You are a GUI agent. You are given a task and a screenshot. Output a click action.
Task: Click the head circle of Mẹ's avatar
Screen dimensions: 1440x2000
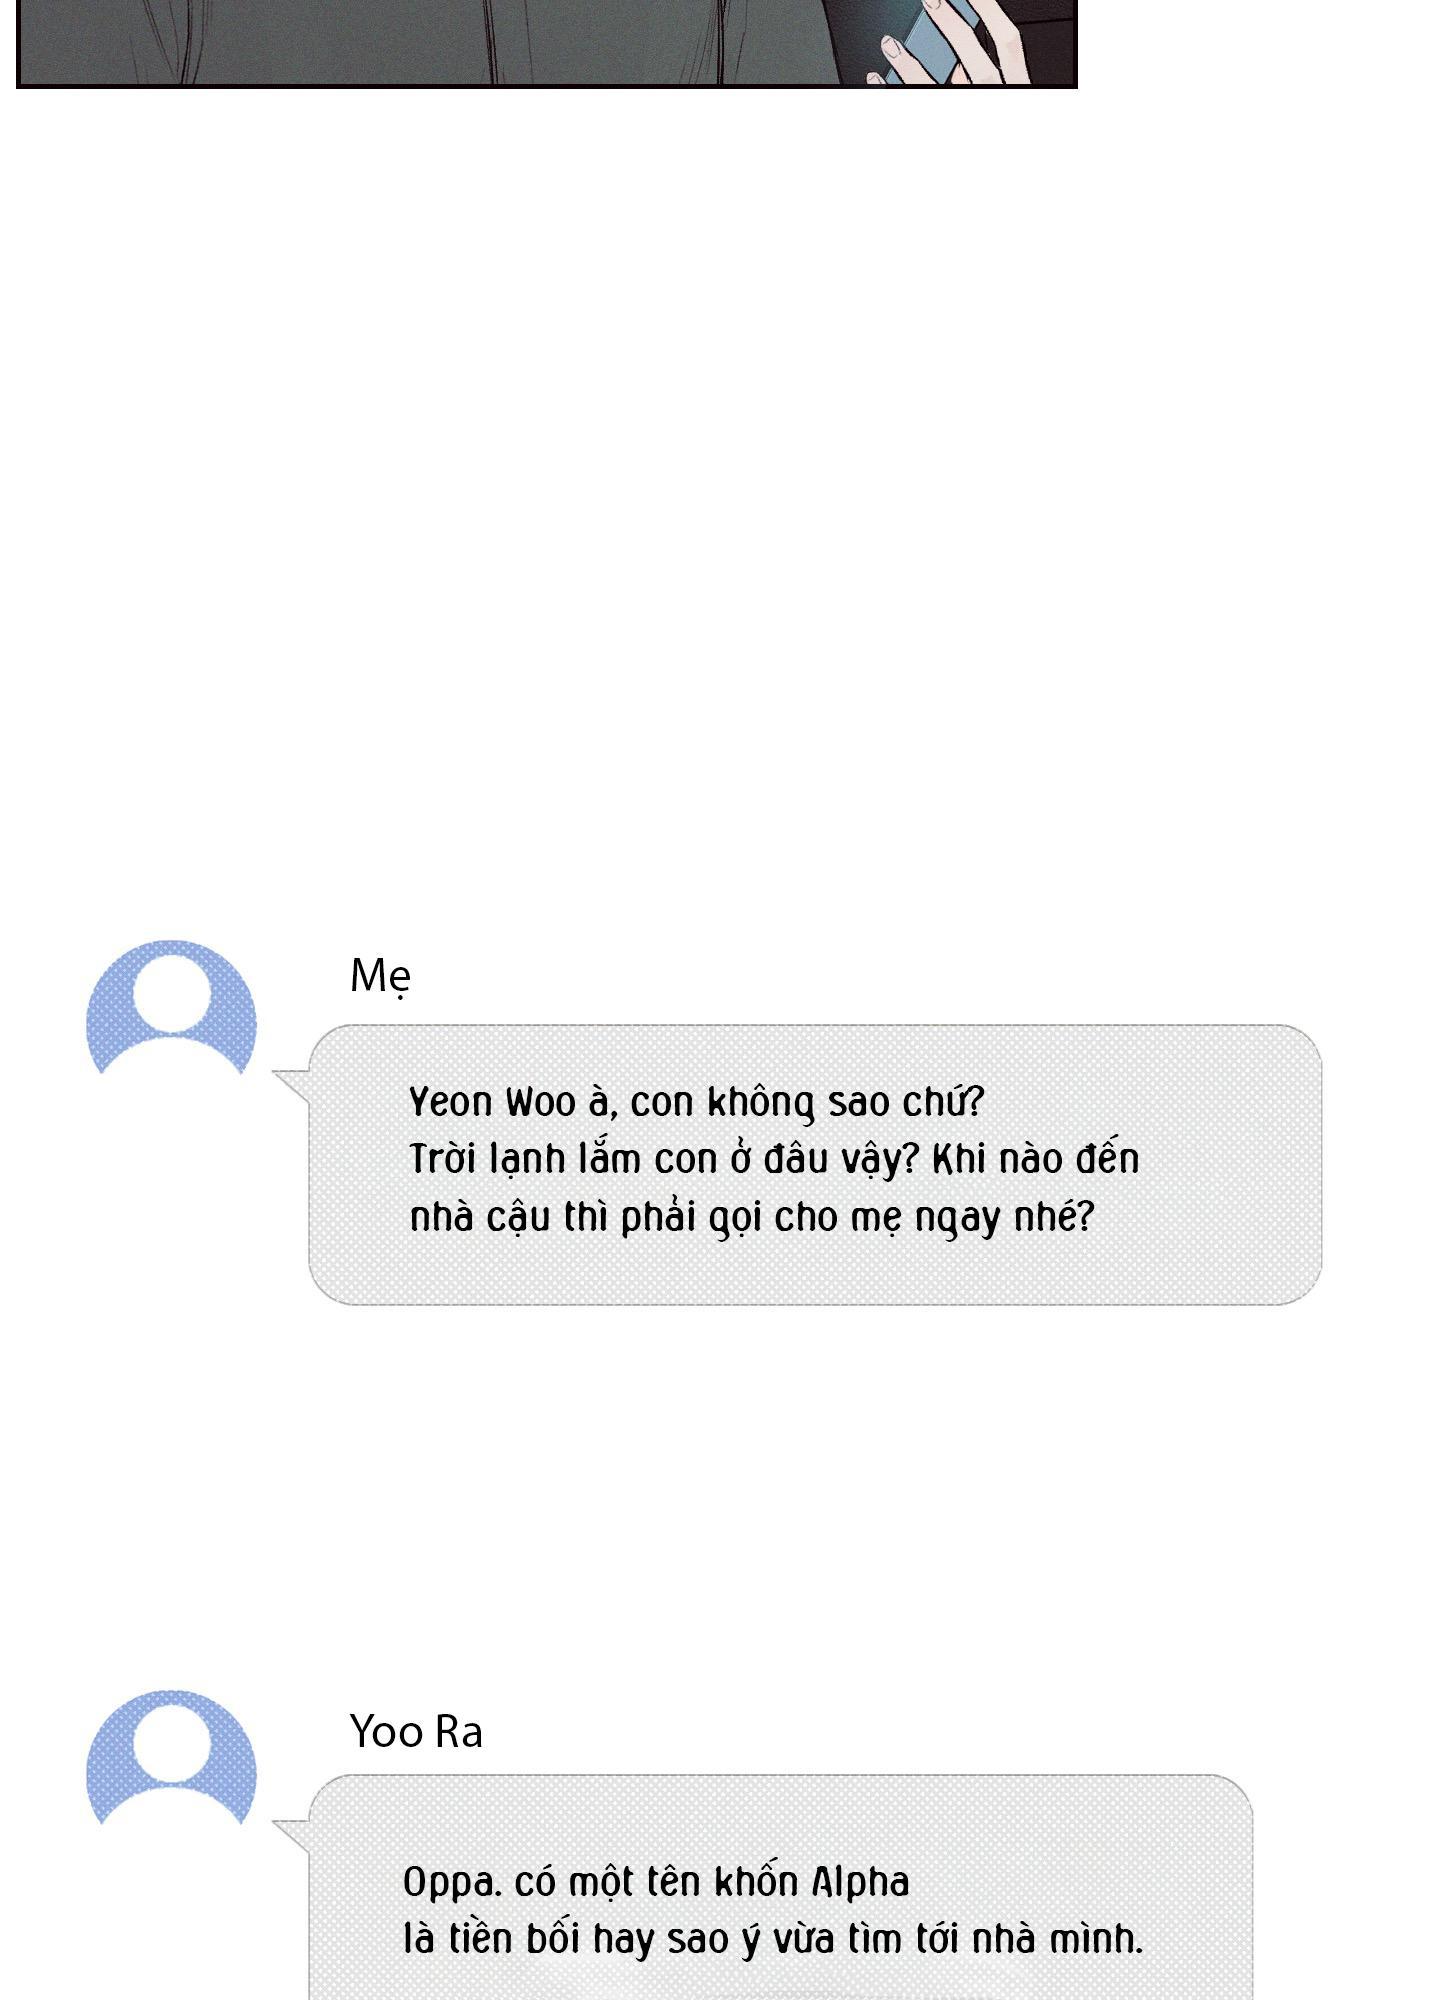click(x=171, y=993)
